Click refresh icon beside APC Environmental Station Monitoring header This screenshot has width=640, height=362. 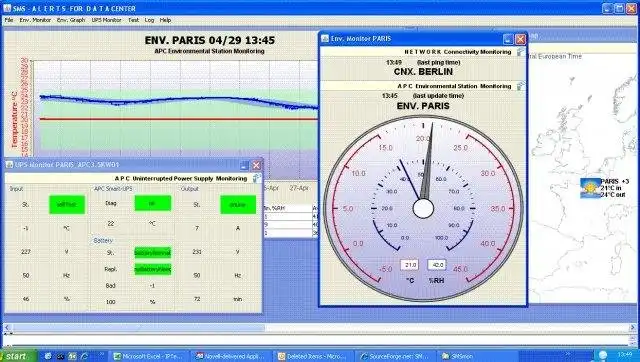tap(520, 86)
